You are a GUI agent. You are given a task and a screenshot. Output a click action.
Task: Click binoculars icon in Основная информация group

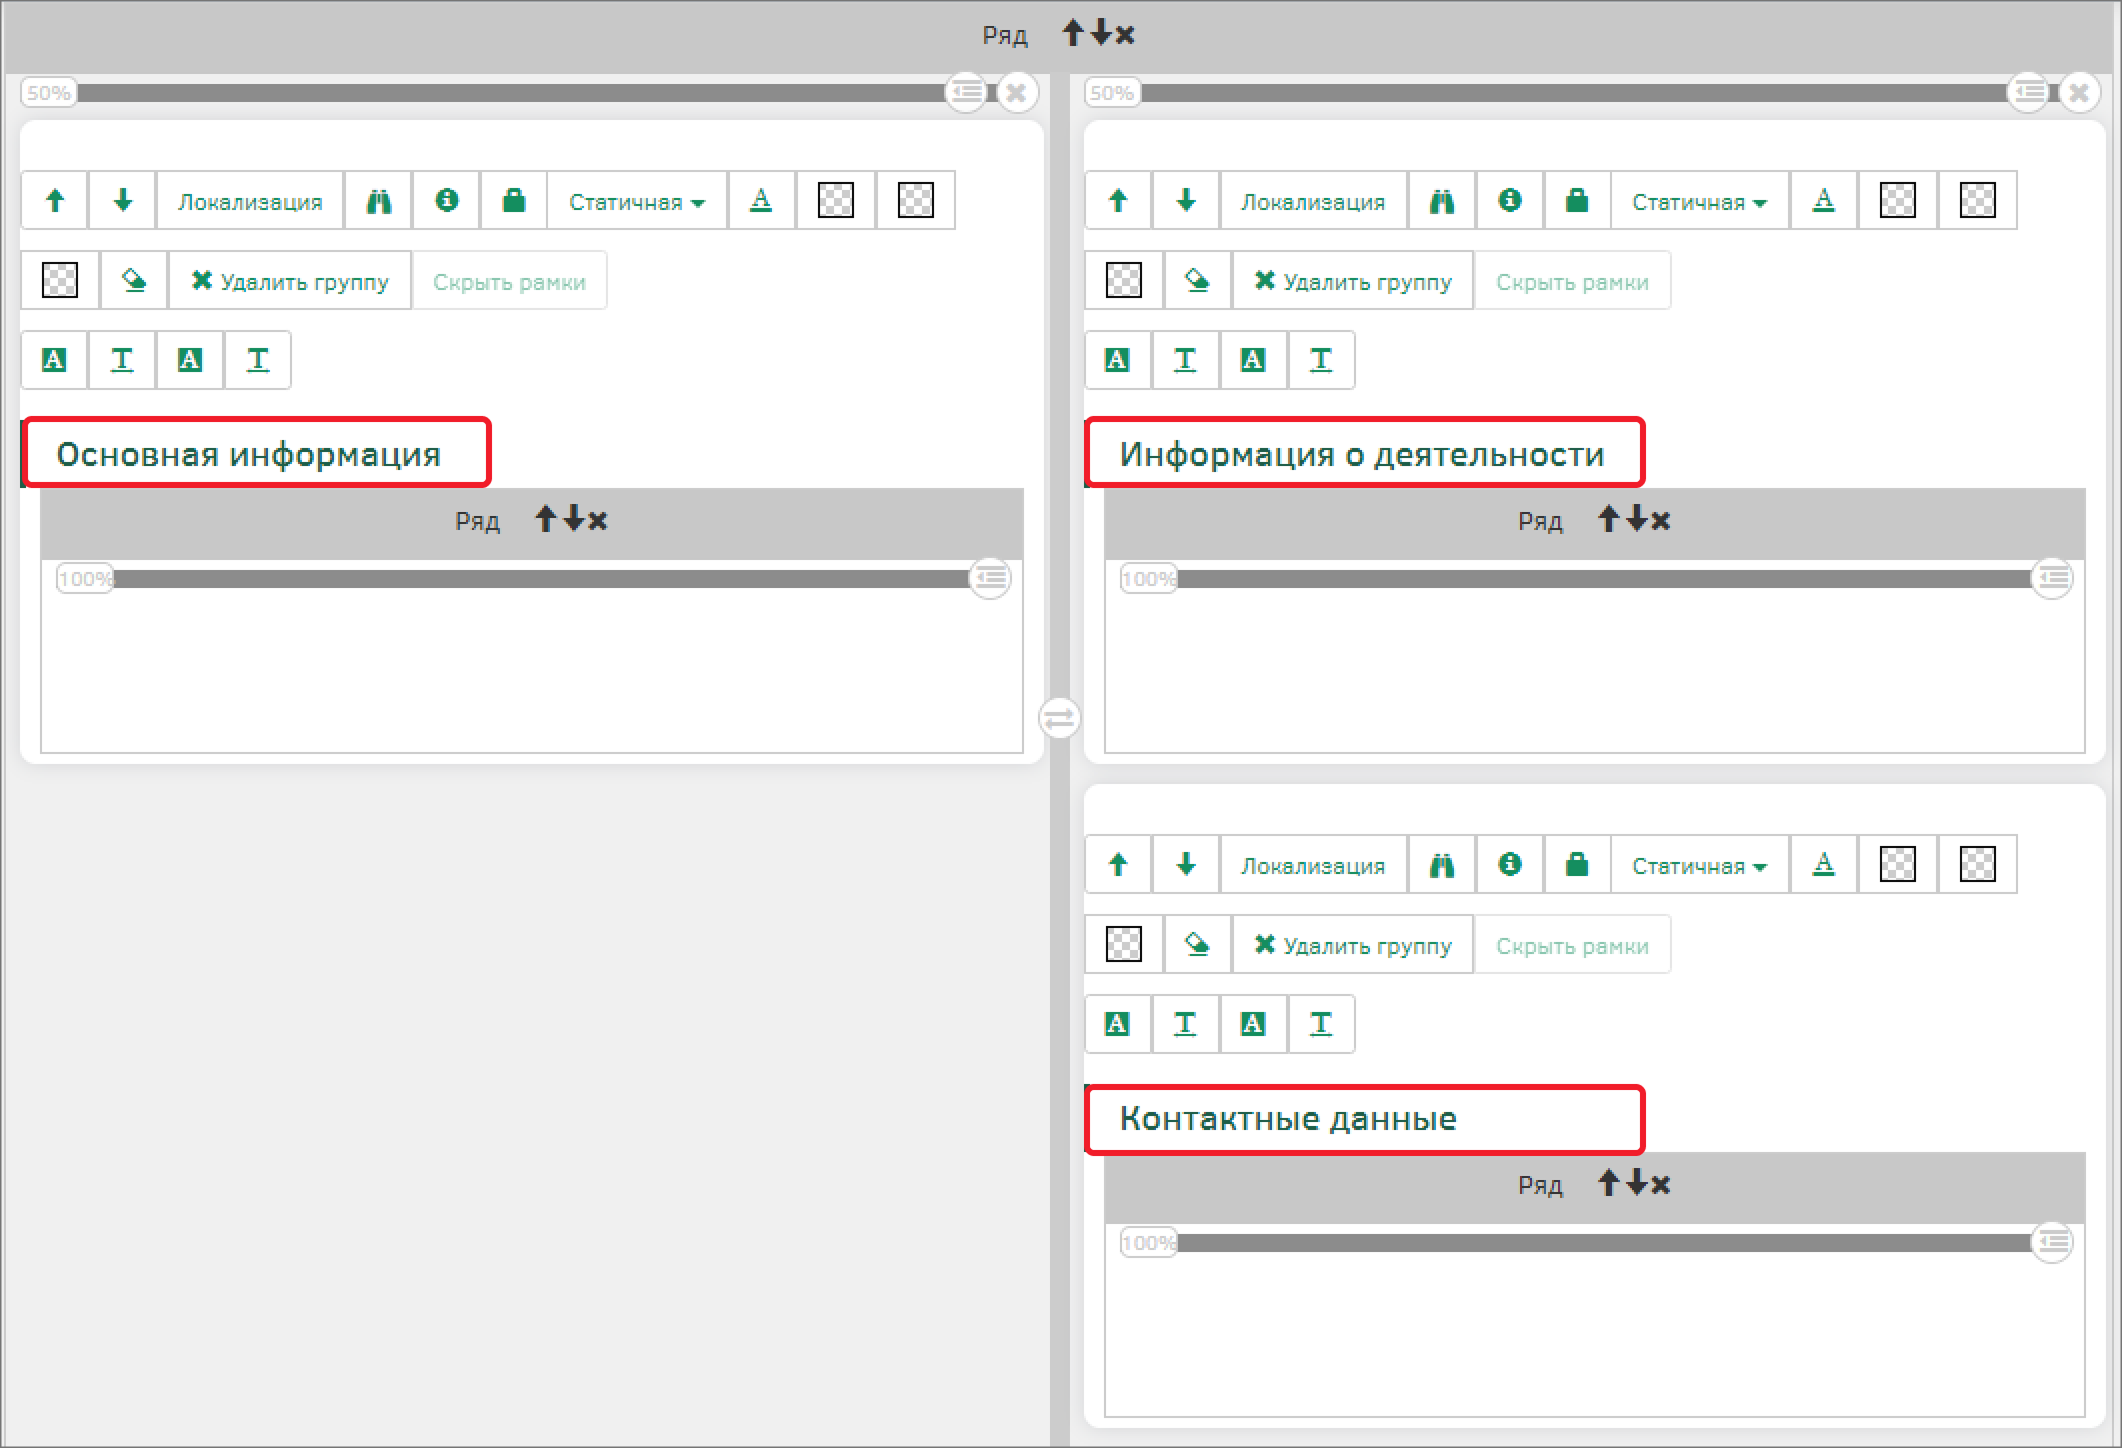coord(378,201)
